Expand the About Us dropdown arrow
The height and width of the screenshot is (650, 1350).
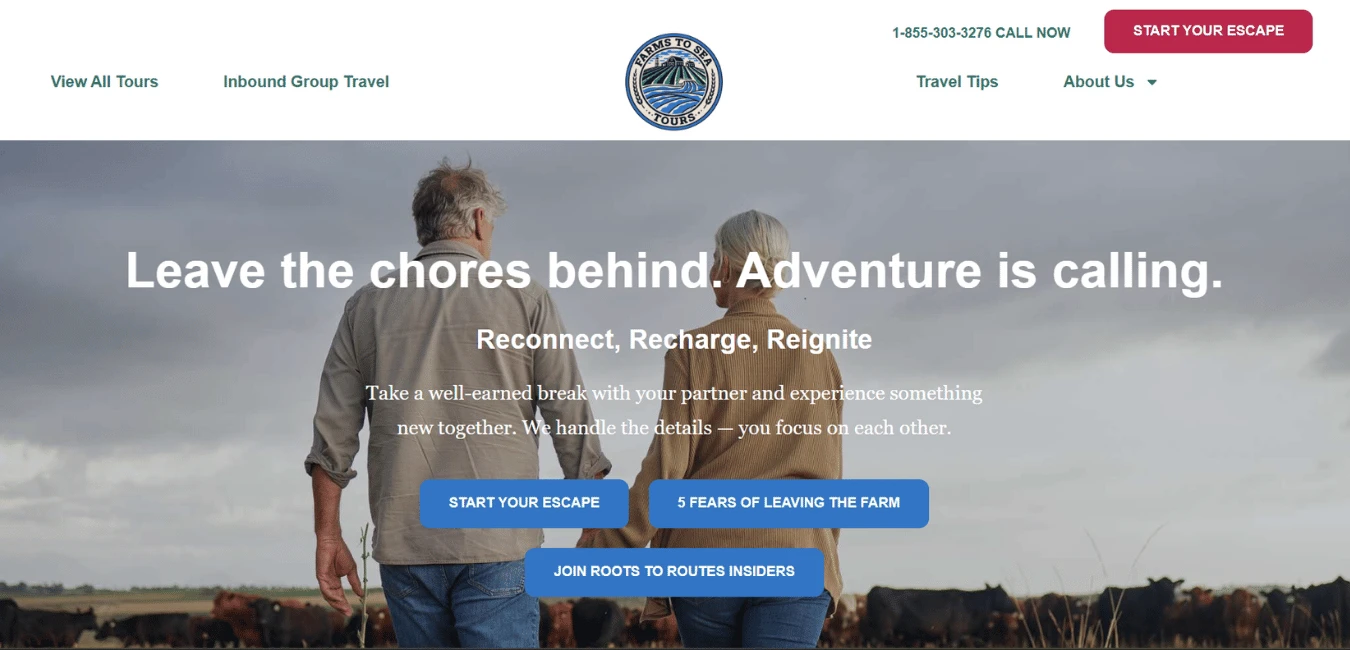(x=1152, y=82)
